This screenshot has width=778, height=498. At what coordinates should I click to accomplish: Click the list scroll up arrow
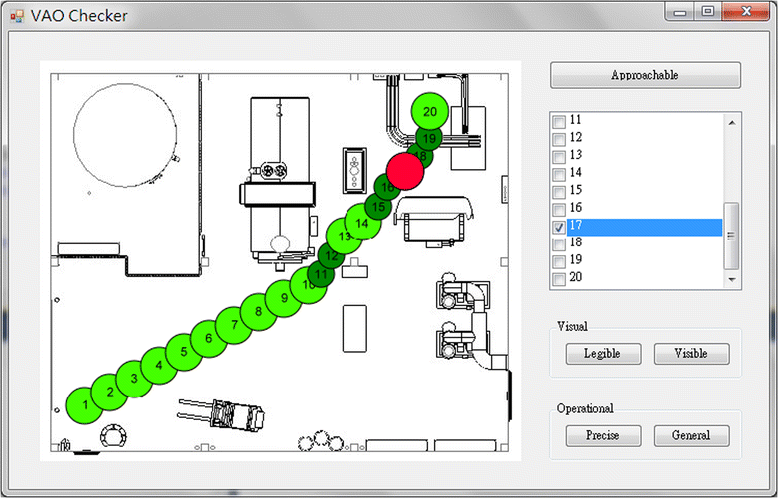coord(732,122)
